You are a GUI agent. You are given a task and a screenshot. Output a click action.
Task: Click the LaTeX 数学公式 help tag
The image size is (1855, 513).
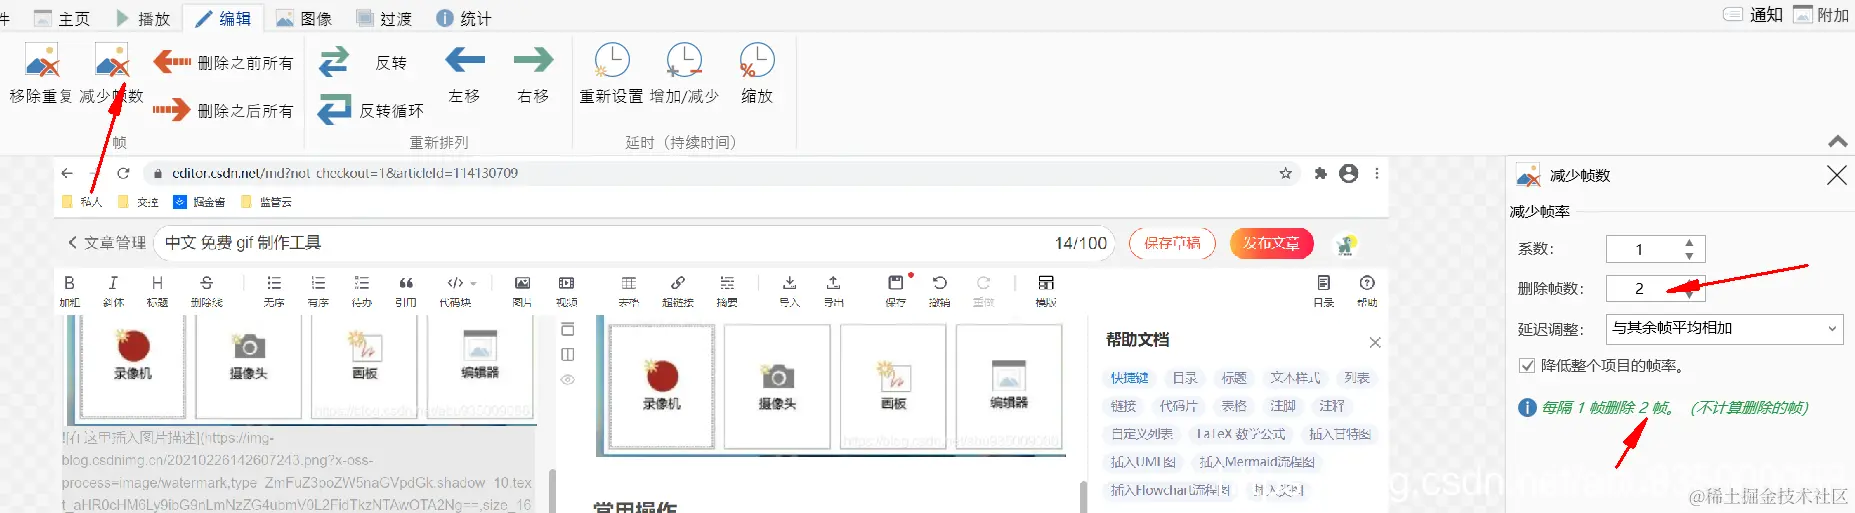1240,434
